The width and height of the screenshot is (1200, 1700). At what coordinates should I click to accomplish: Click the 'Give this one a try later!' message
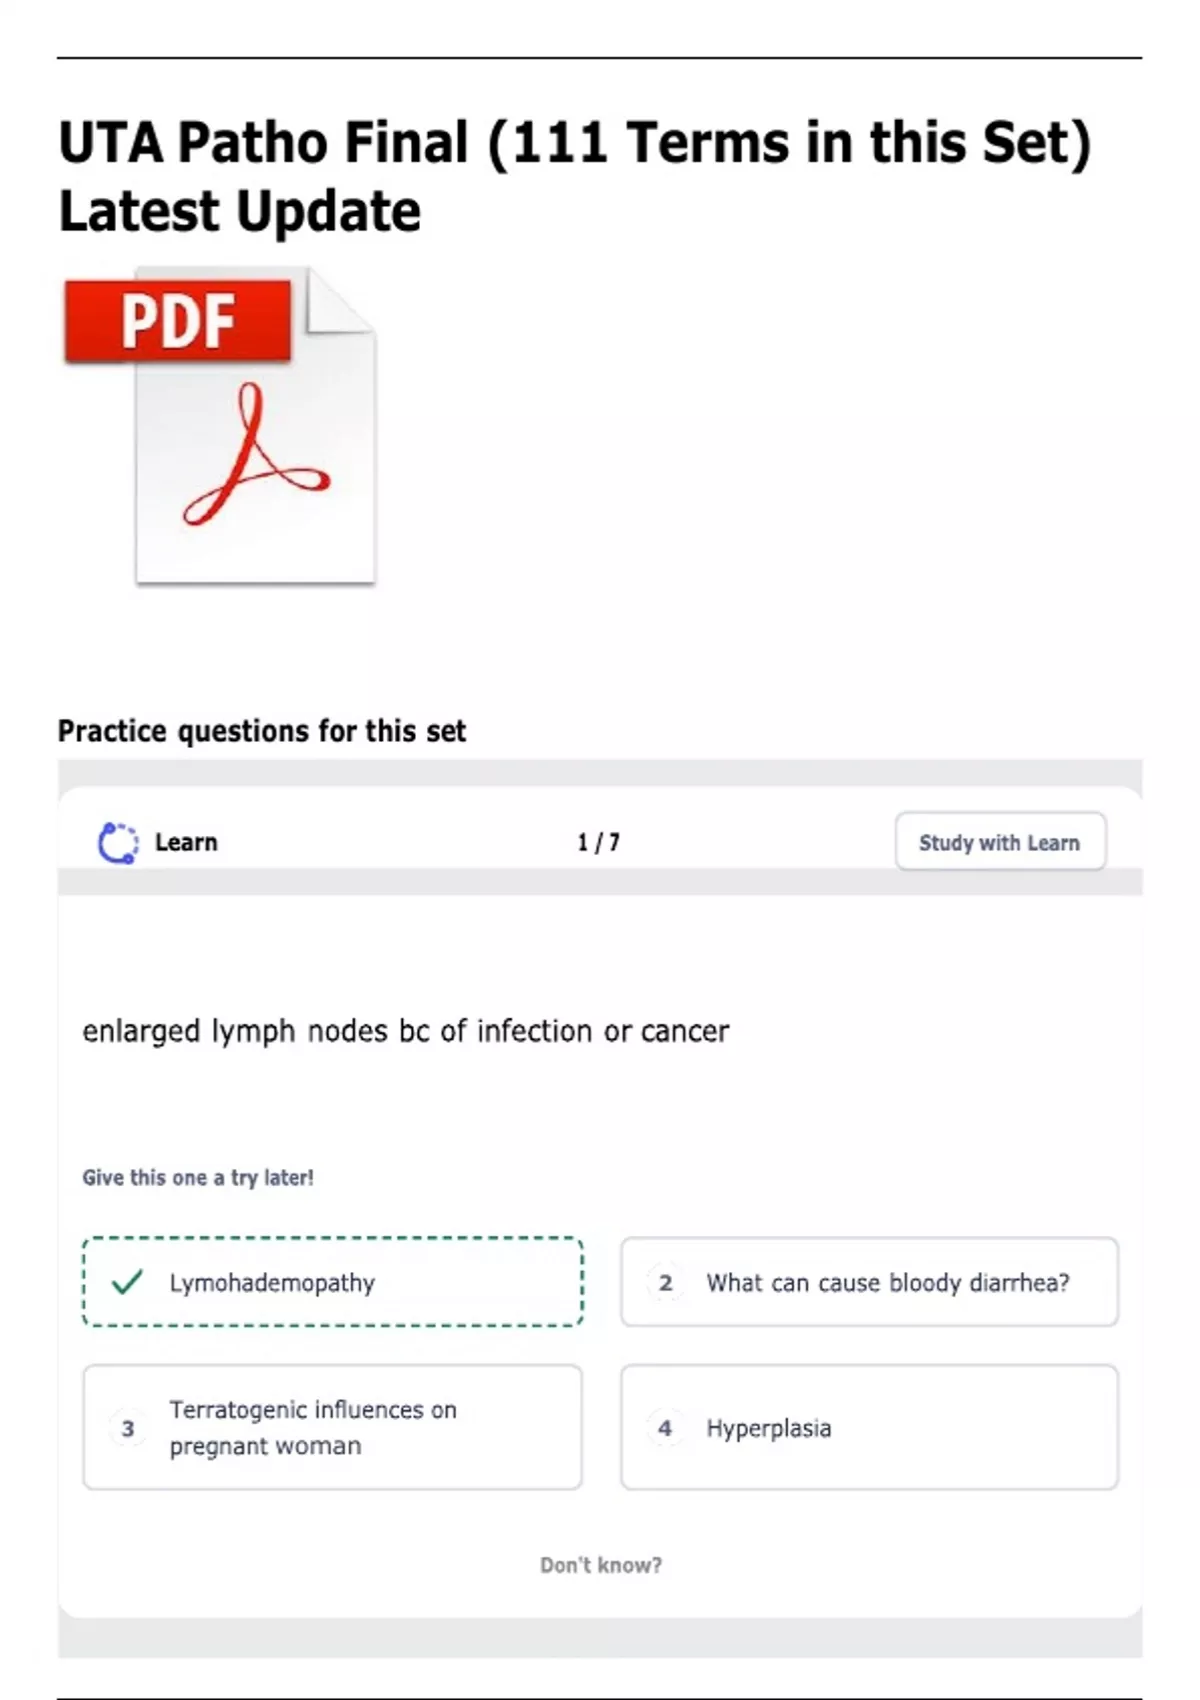[x=198, y=1177]
